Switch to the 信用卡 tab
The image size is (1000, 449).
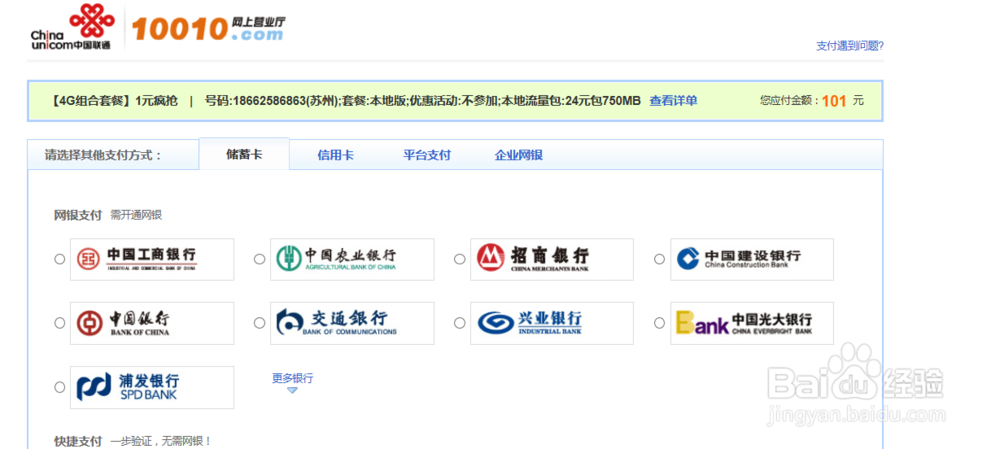335,155
